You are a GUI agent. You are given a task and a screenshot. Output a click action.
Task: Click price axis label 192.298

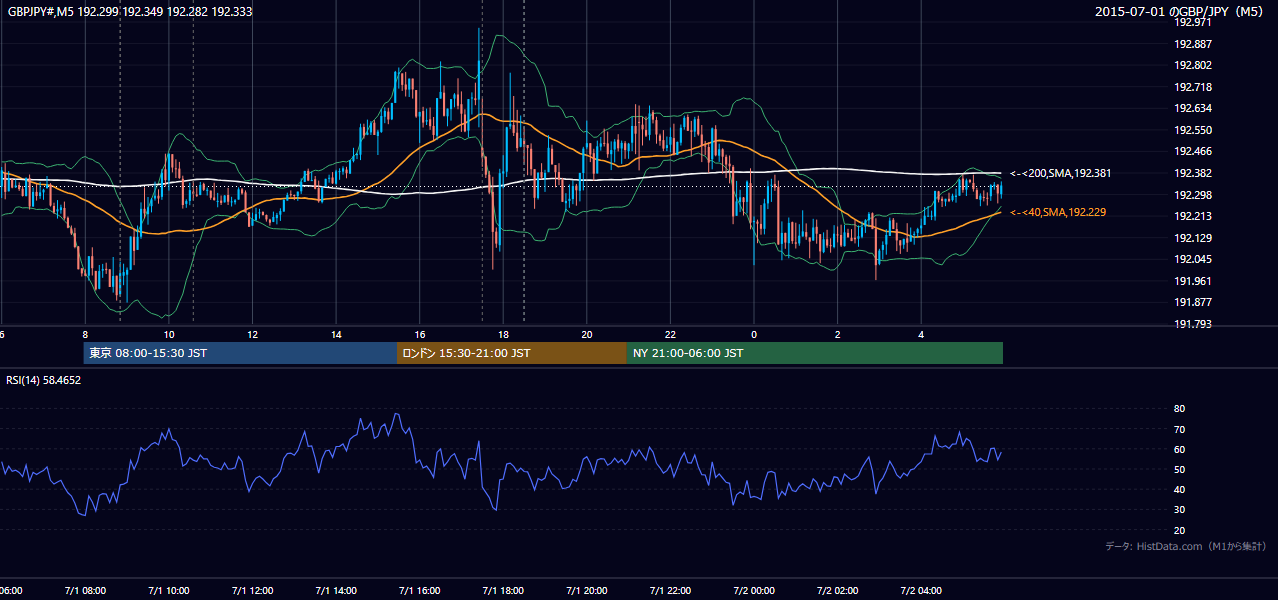coord(1192,194)
